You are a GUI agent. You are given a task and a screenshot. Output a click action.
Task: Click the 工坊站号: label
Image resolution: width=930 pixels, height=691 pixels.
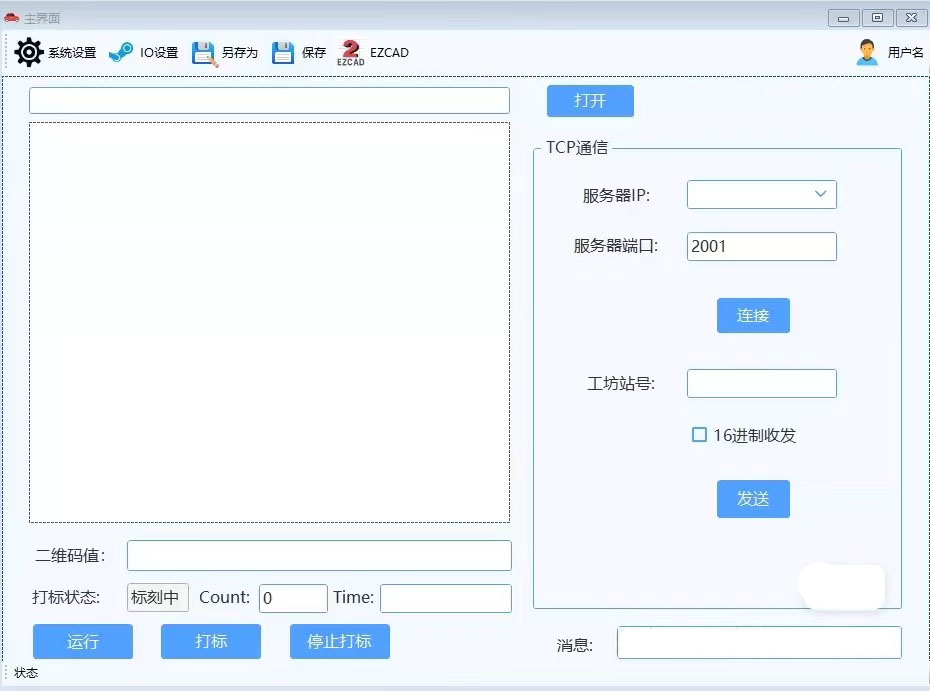pyautogui.click(x=621, y=384)
